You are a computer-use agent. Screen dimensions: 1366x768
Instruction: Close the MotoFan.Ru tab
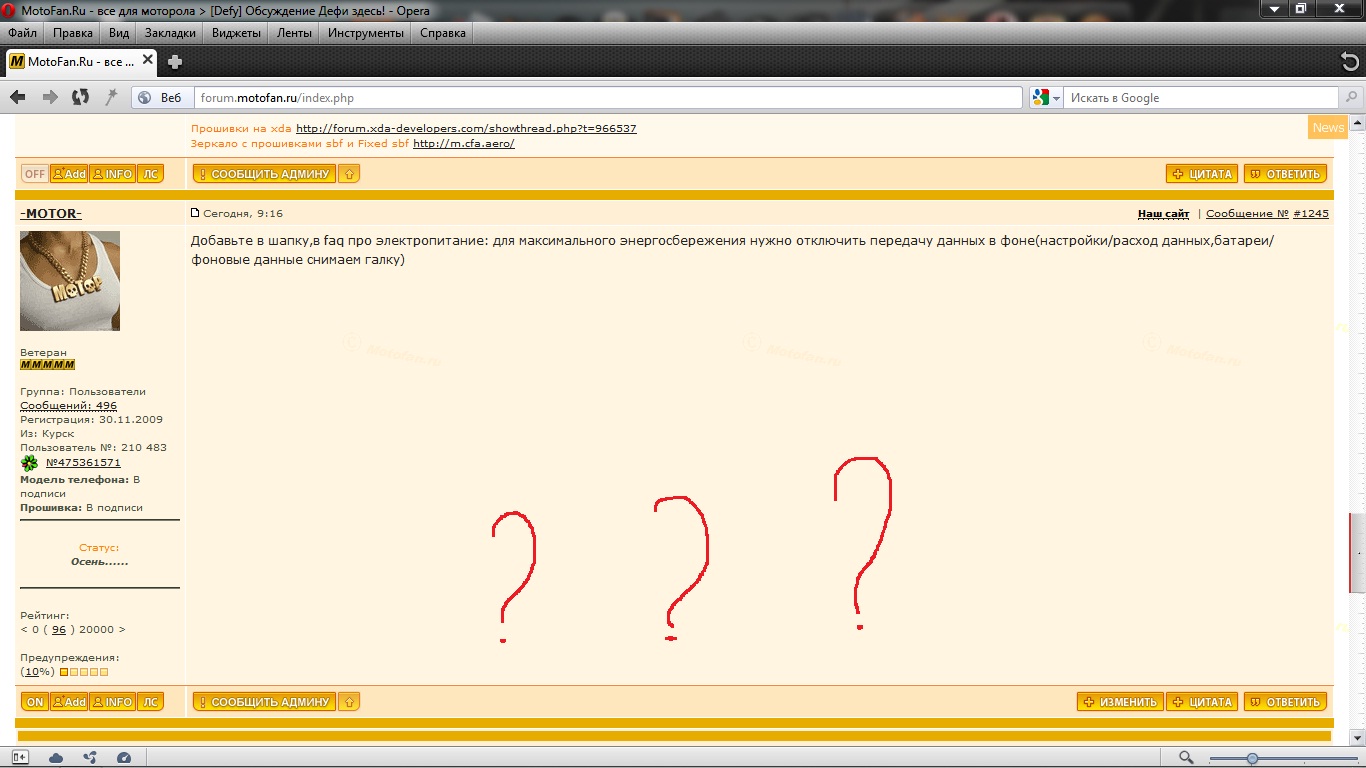click(148, 60)
